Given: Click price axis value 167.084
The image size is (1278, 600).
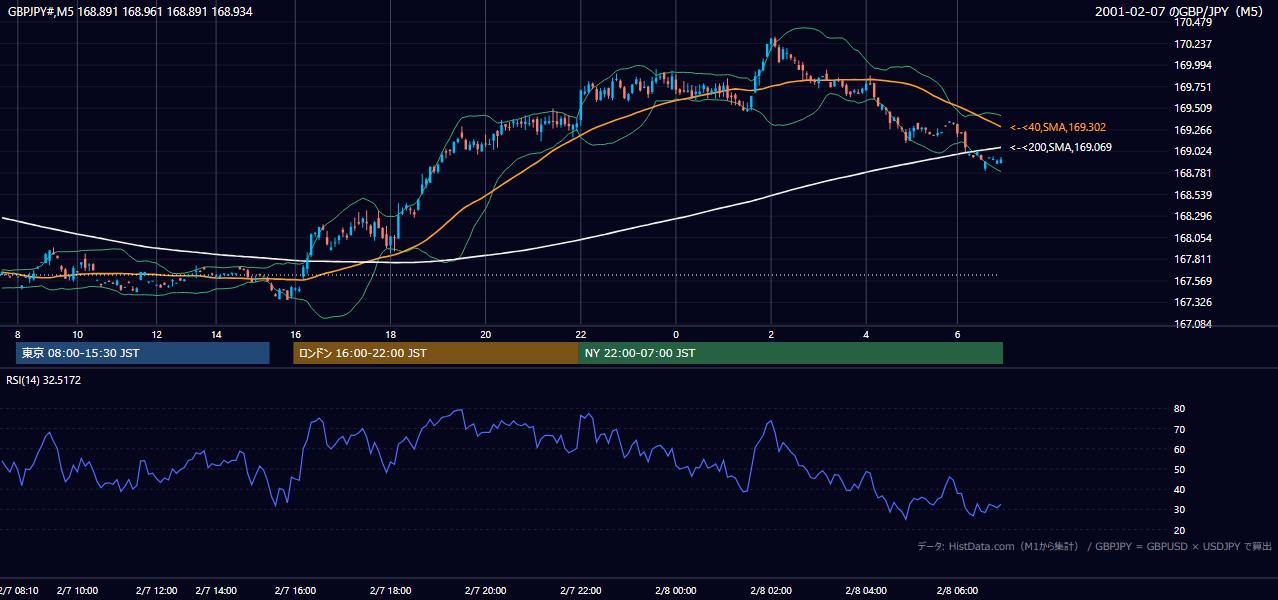Looking at the screenshot, I should pos(1193,324).
